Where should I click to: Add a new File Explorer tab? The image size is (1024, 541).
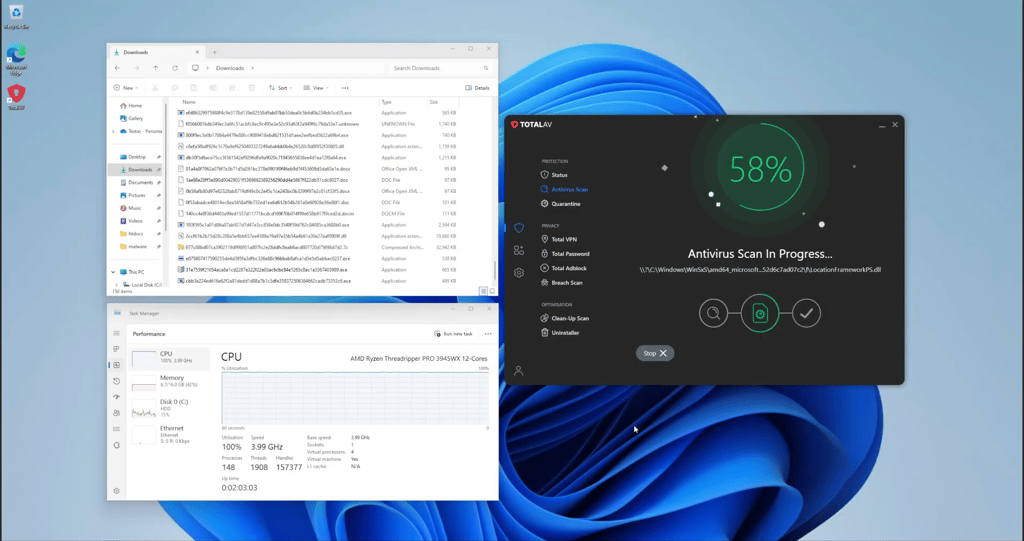point(214,52)
